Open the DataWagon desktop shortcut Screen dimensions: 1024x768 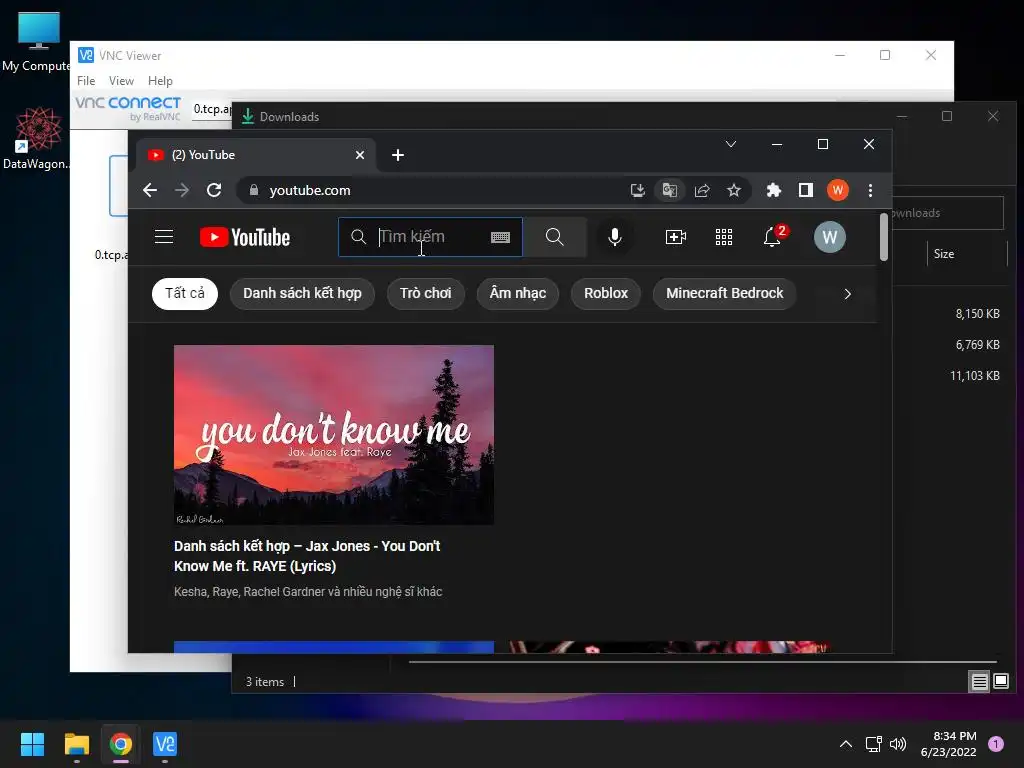(38, 138)
